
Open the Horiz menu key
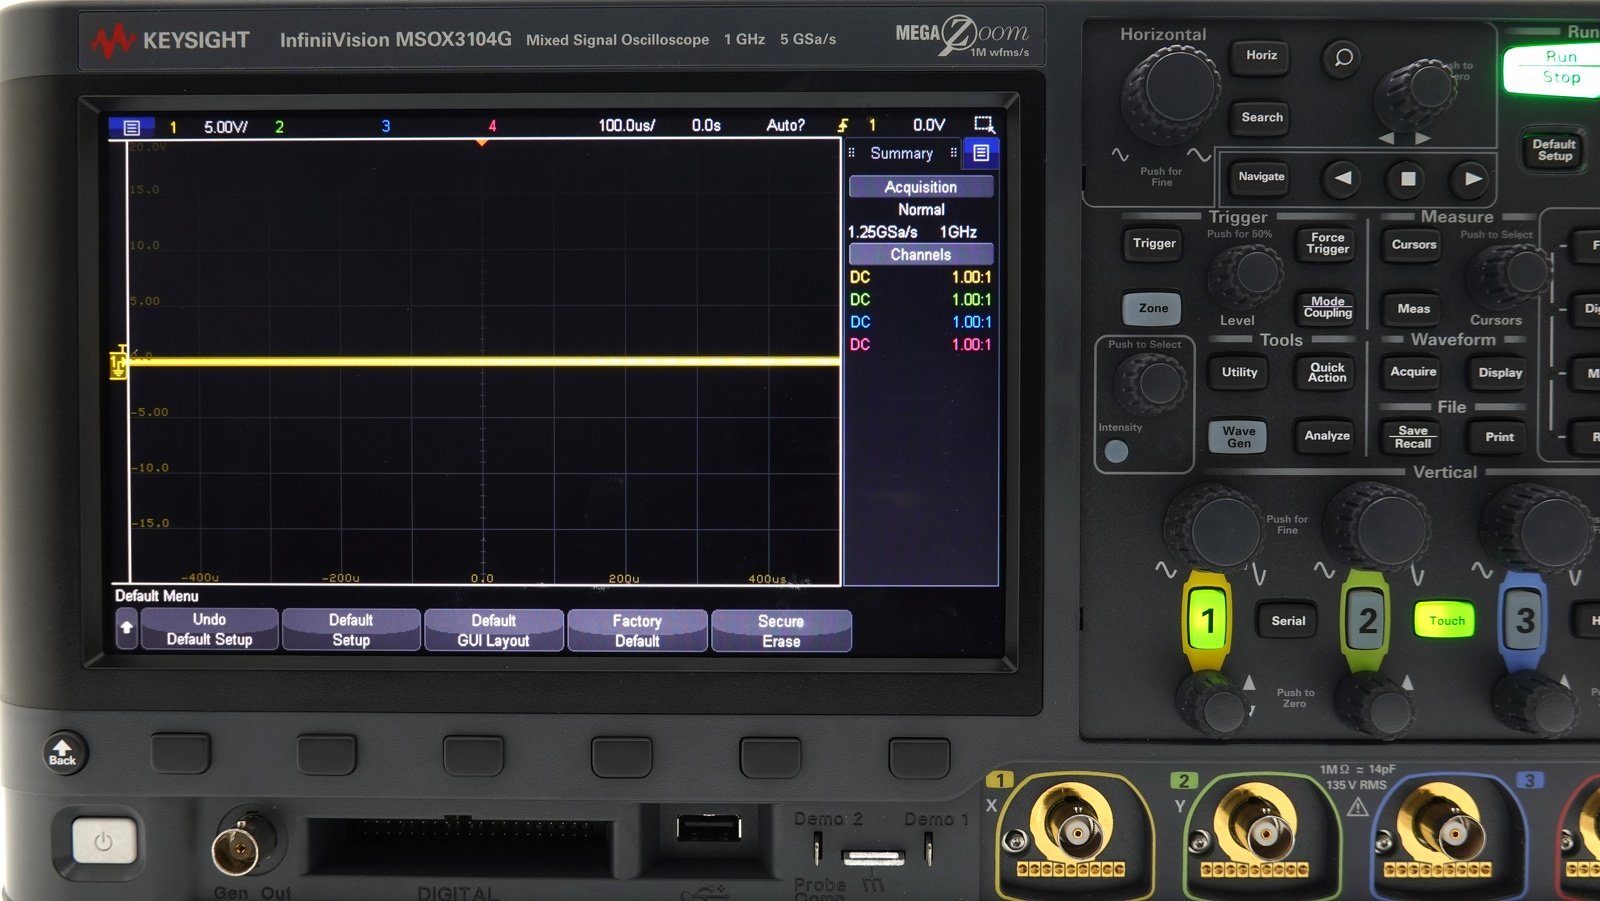point(1261,56)
